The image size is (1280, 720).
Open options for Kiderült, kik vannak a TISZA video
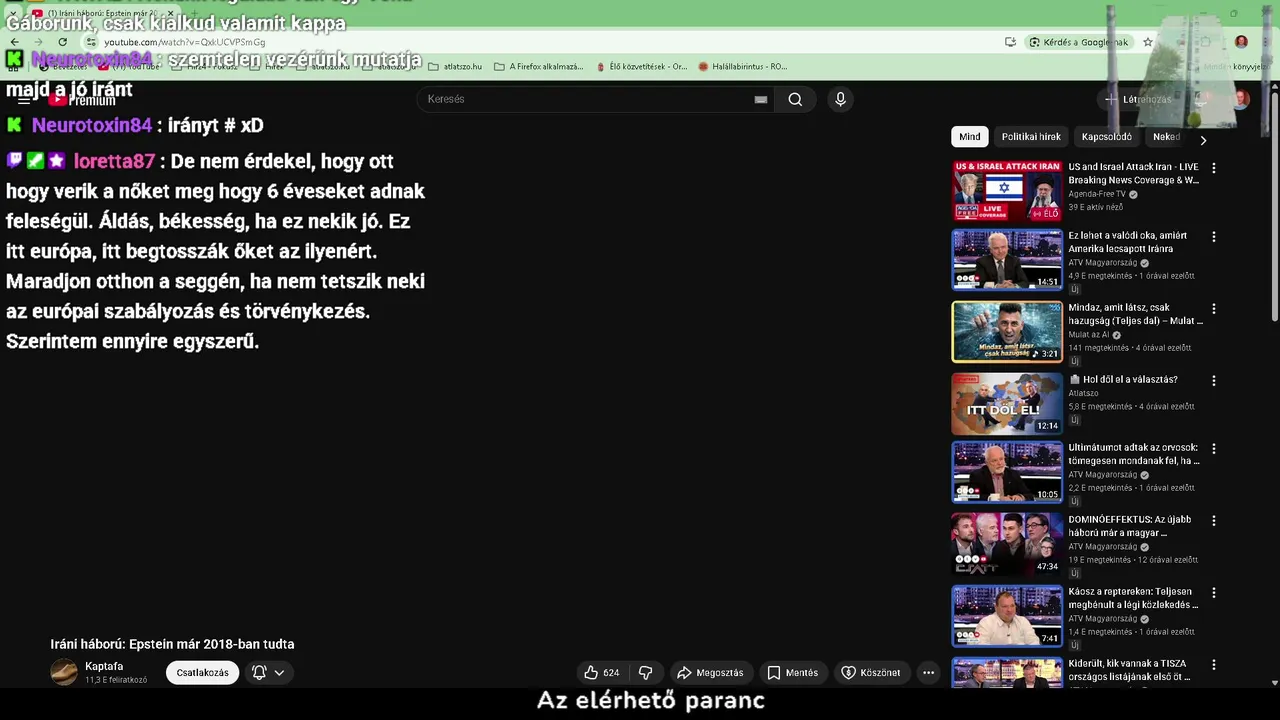point(1214,665)
